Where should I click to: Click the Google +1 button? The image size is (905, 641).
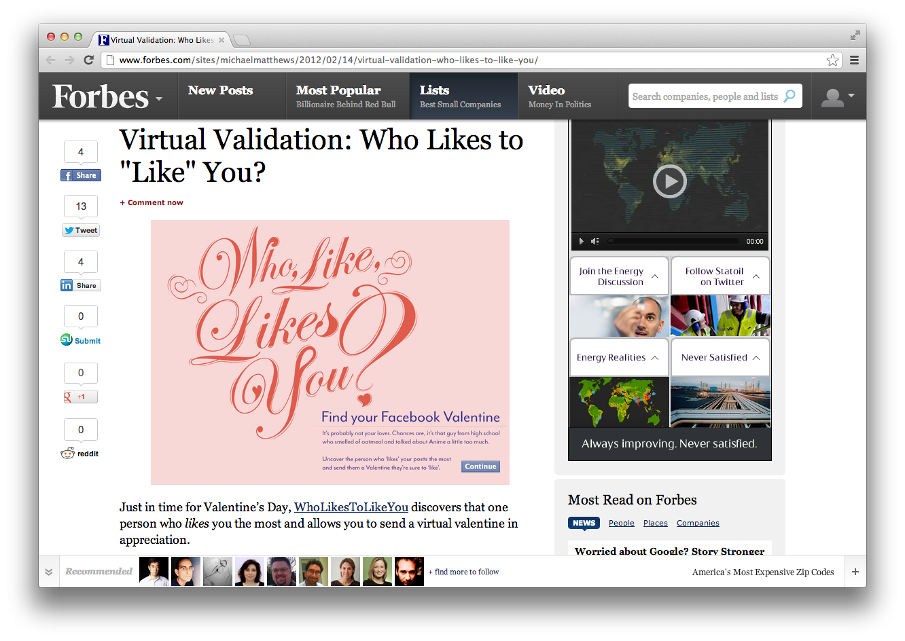tap(80, 397)
